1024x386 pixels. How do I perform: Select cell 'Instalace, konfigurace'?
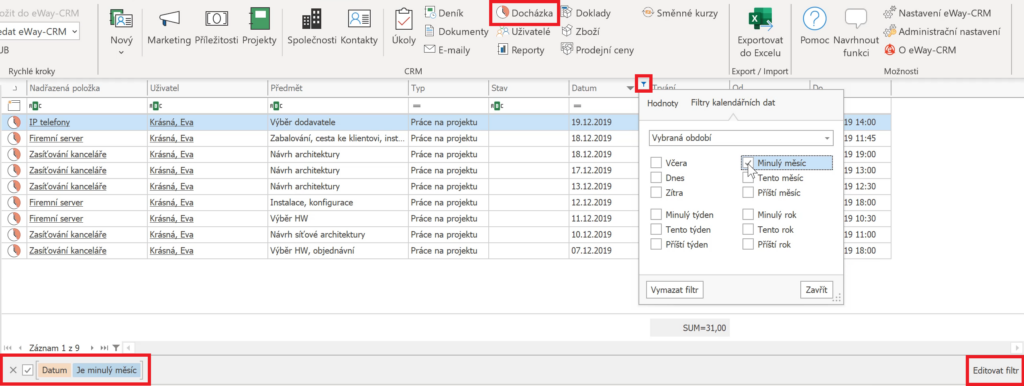click(x=338, y=202)
